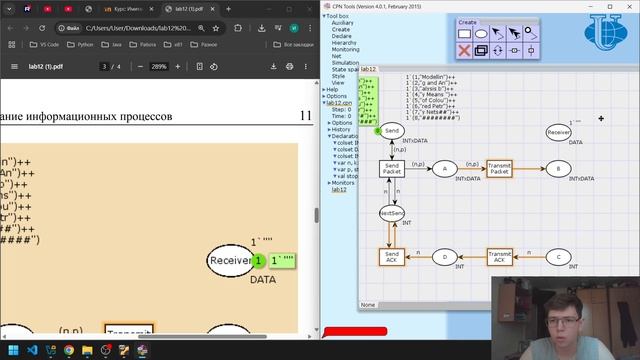Open the Hierarchy toolbox entry
The width and height of the screenshot is (640, 360).
(344, 43)
